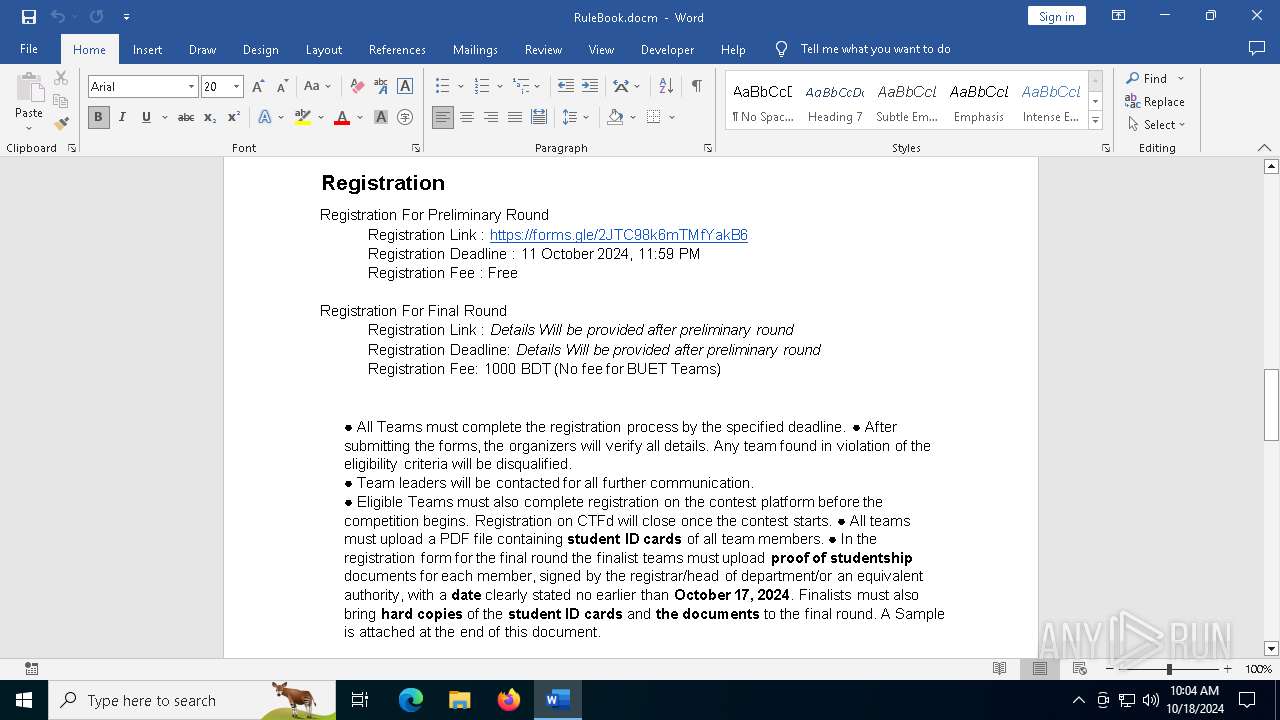Viewport: 1280px width, 720px height.
Task: Click the zoom slider handle
Action: click(1169, 669)
